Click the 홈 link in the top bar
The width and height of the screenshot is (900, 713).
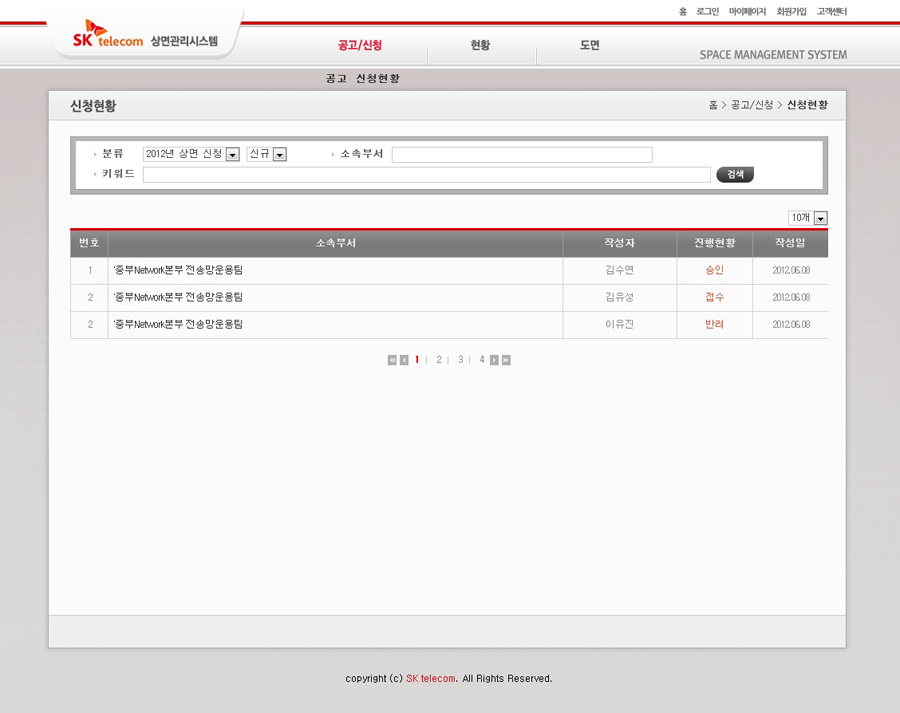682,11
